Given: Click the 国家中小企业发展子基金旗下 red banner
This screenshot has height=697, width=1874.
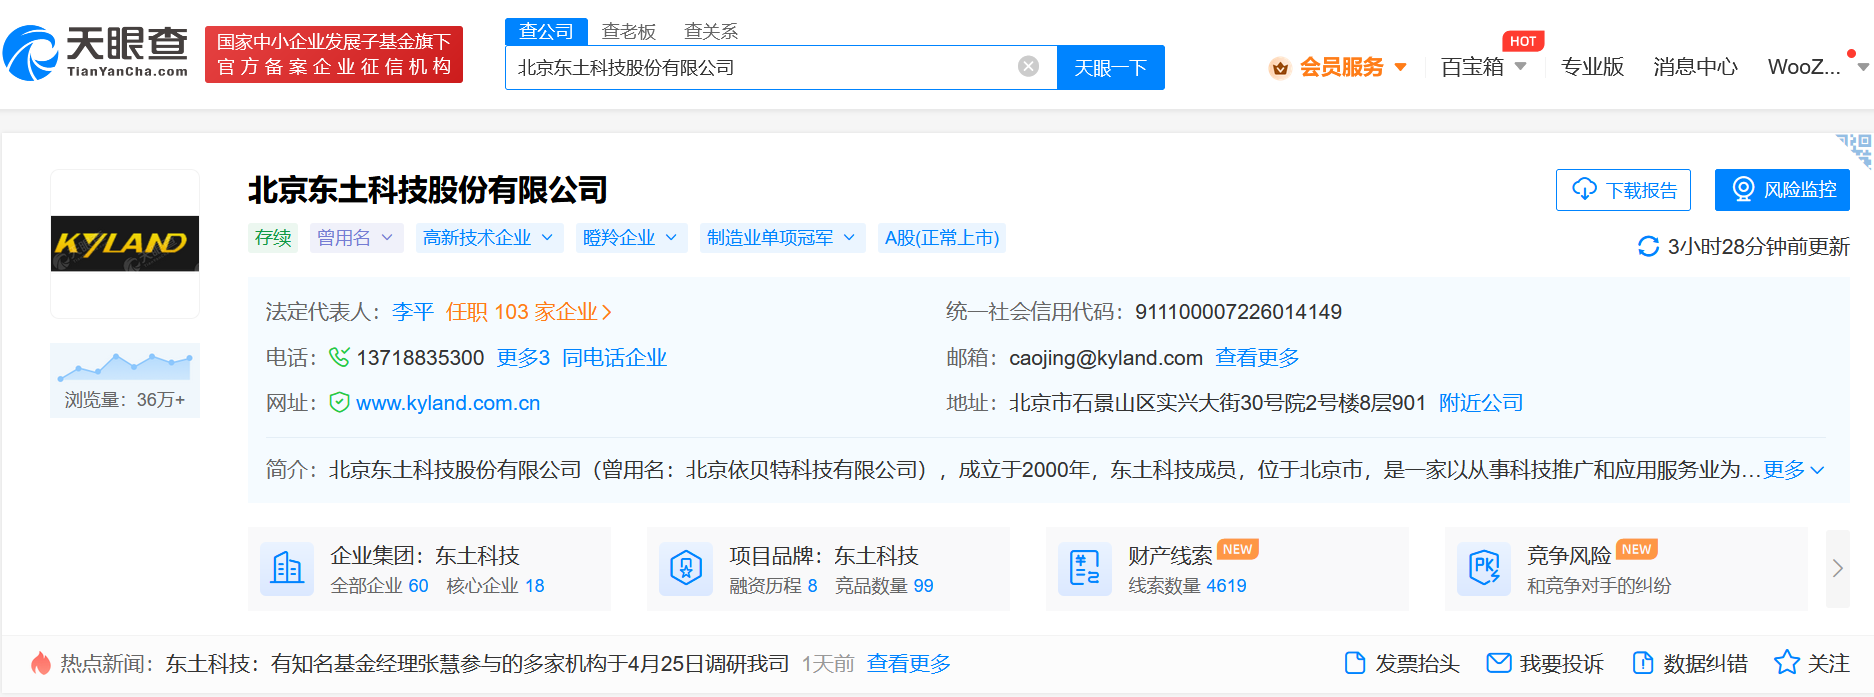Looking at the screenshot, I should pyautogui.click(x=334, y=54).
